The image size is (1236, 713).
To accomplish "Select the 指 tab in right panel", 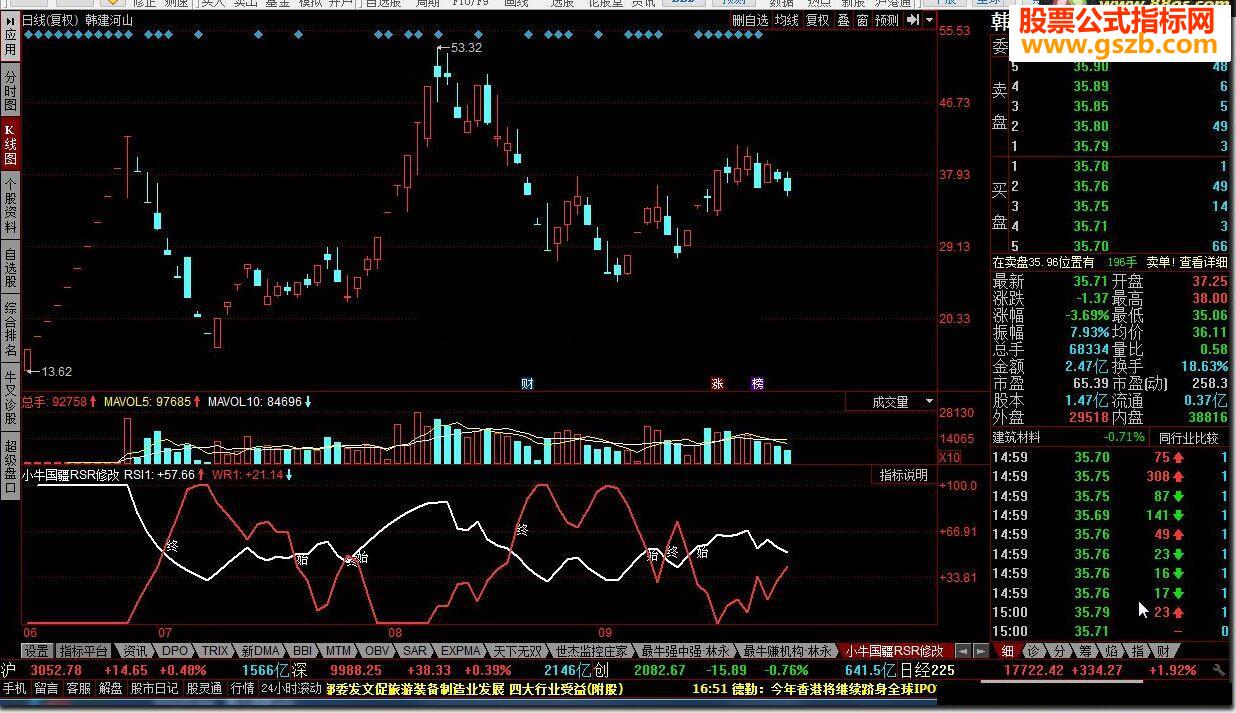I will (1138, 651).
